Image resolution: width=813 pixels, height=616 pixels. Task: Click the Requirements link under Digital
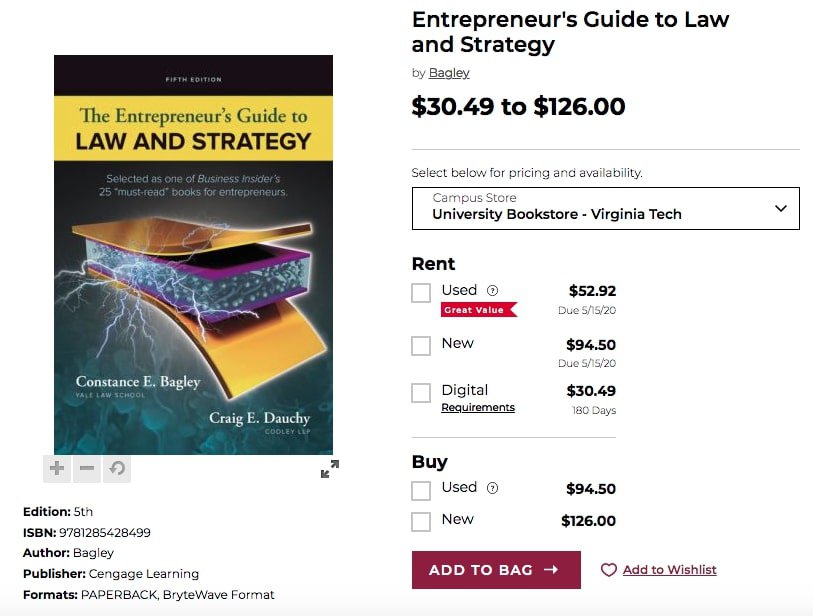(475, 407)
